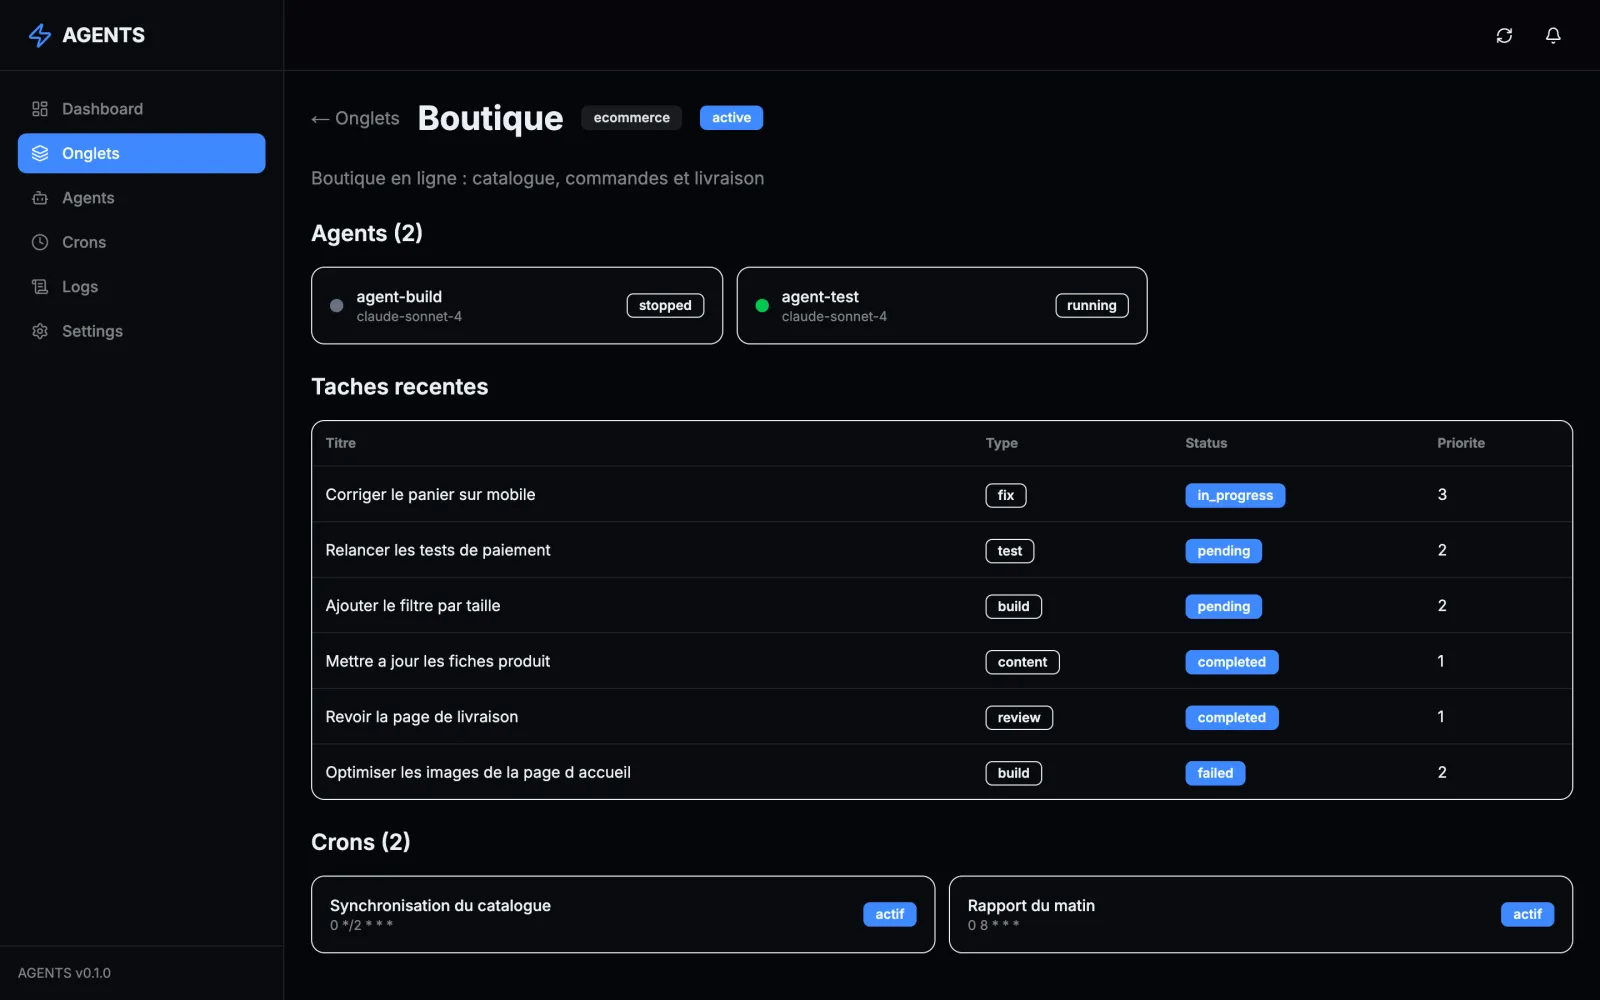The height and width of the screenshot is (1000, 1600).
Task: Click the Onglets layers icon
Action: click(x=40, y=153)
